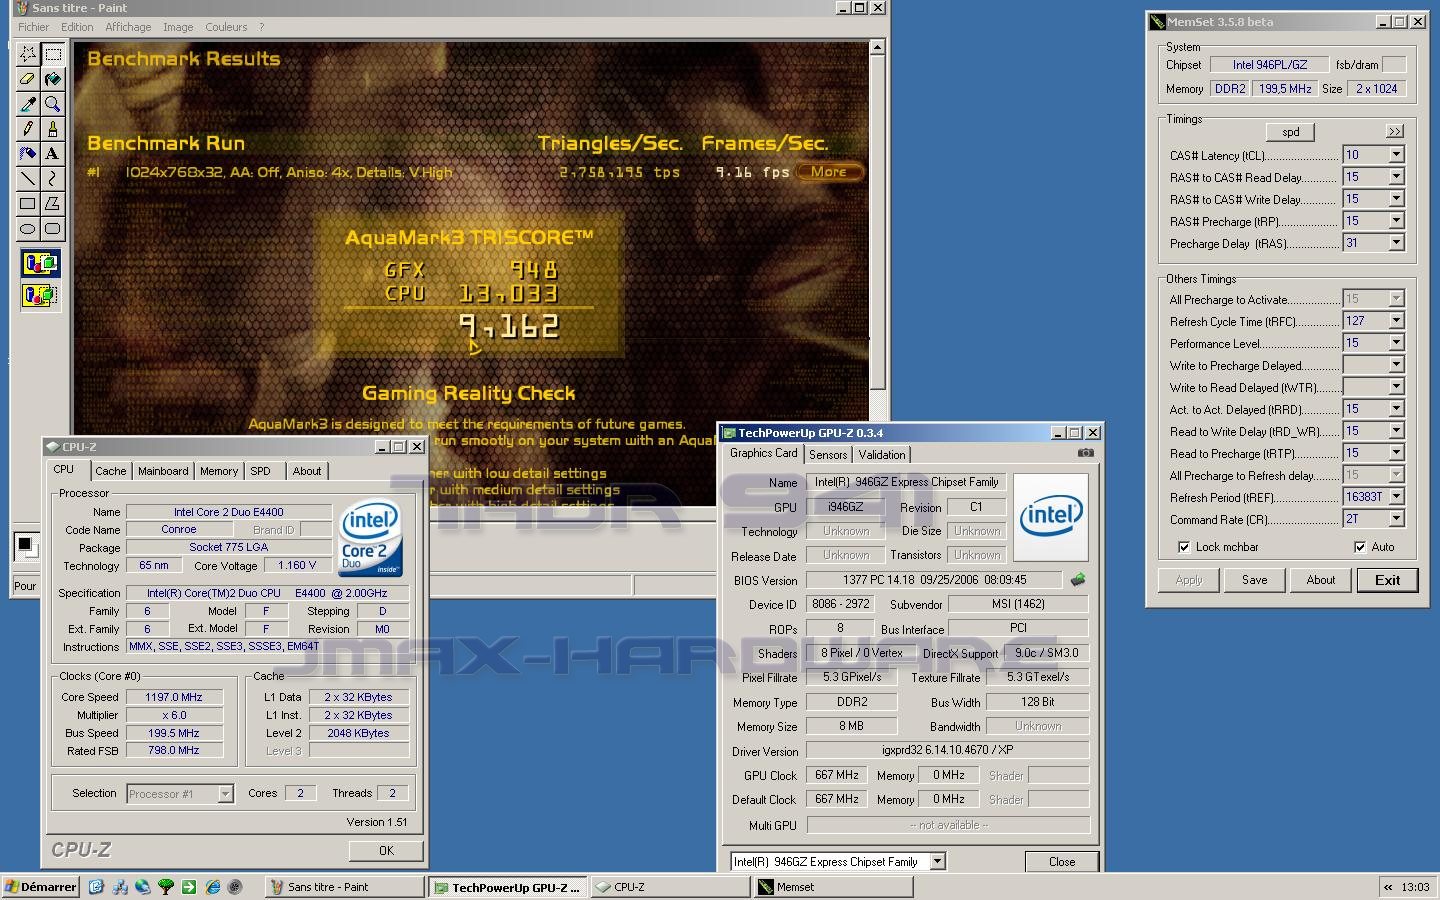
Task: Select the rectangular Select tool in Paint
Action: [x=53, y=54]
